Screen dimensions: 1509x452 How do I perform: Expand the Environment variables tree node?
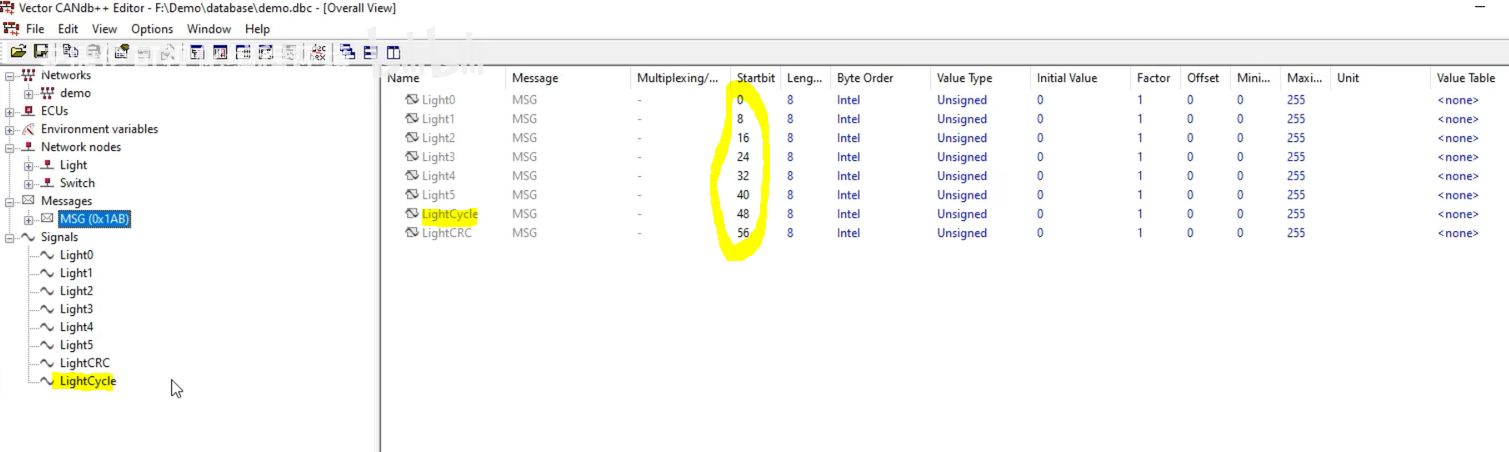(10, 130)
